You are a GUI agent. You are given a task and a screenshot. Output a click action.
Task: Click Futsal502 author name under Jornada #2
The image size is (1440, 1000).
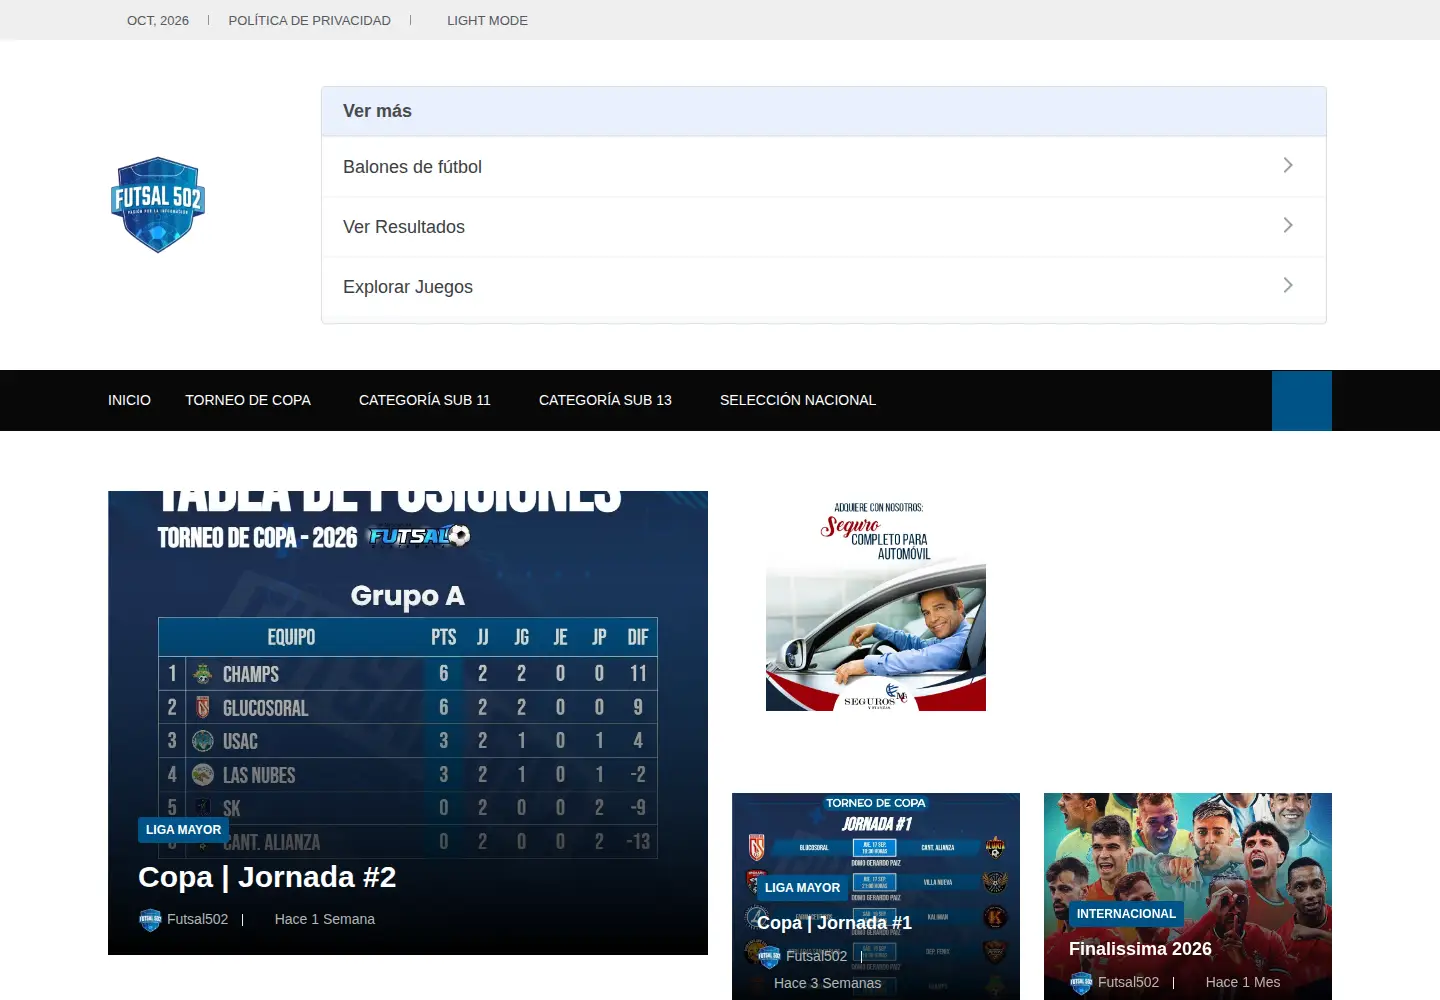pyautogui.click(x=197, y=919)
